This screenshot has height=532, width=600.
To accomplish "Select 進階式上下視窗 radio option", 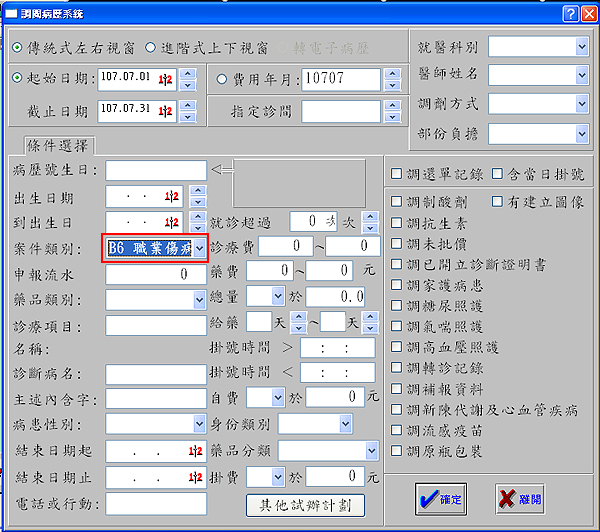I will (151, 47).
